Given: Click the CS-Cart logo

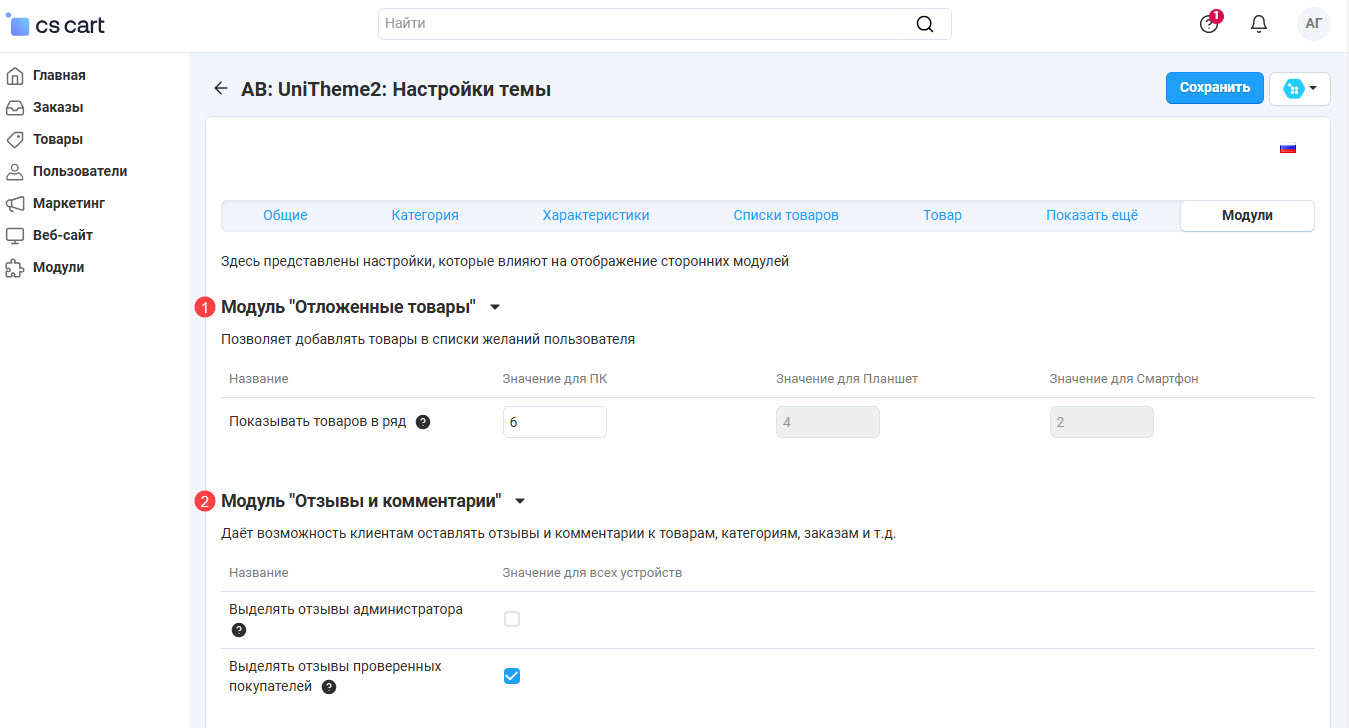Looking at the screenshot, I should [x=56, y=25].
